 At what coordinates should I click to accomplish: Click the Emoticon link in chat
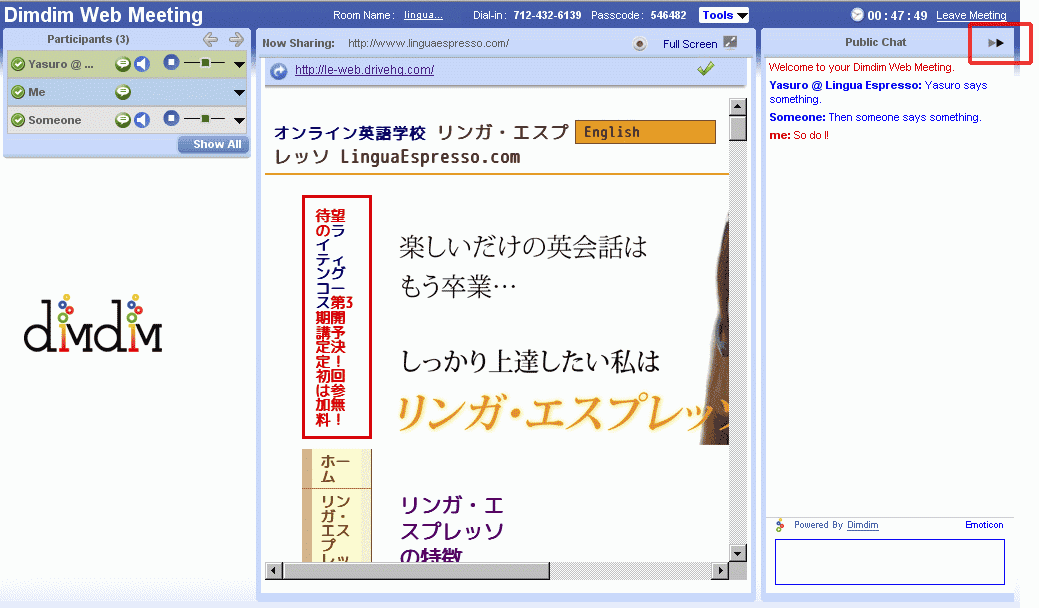(x=984, y=525)
